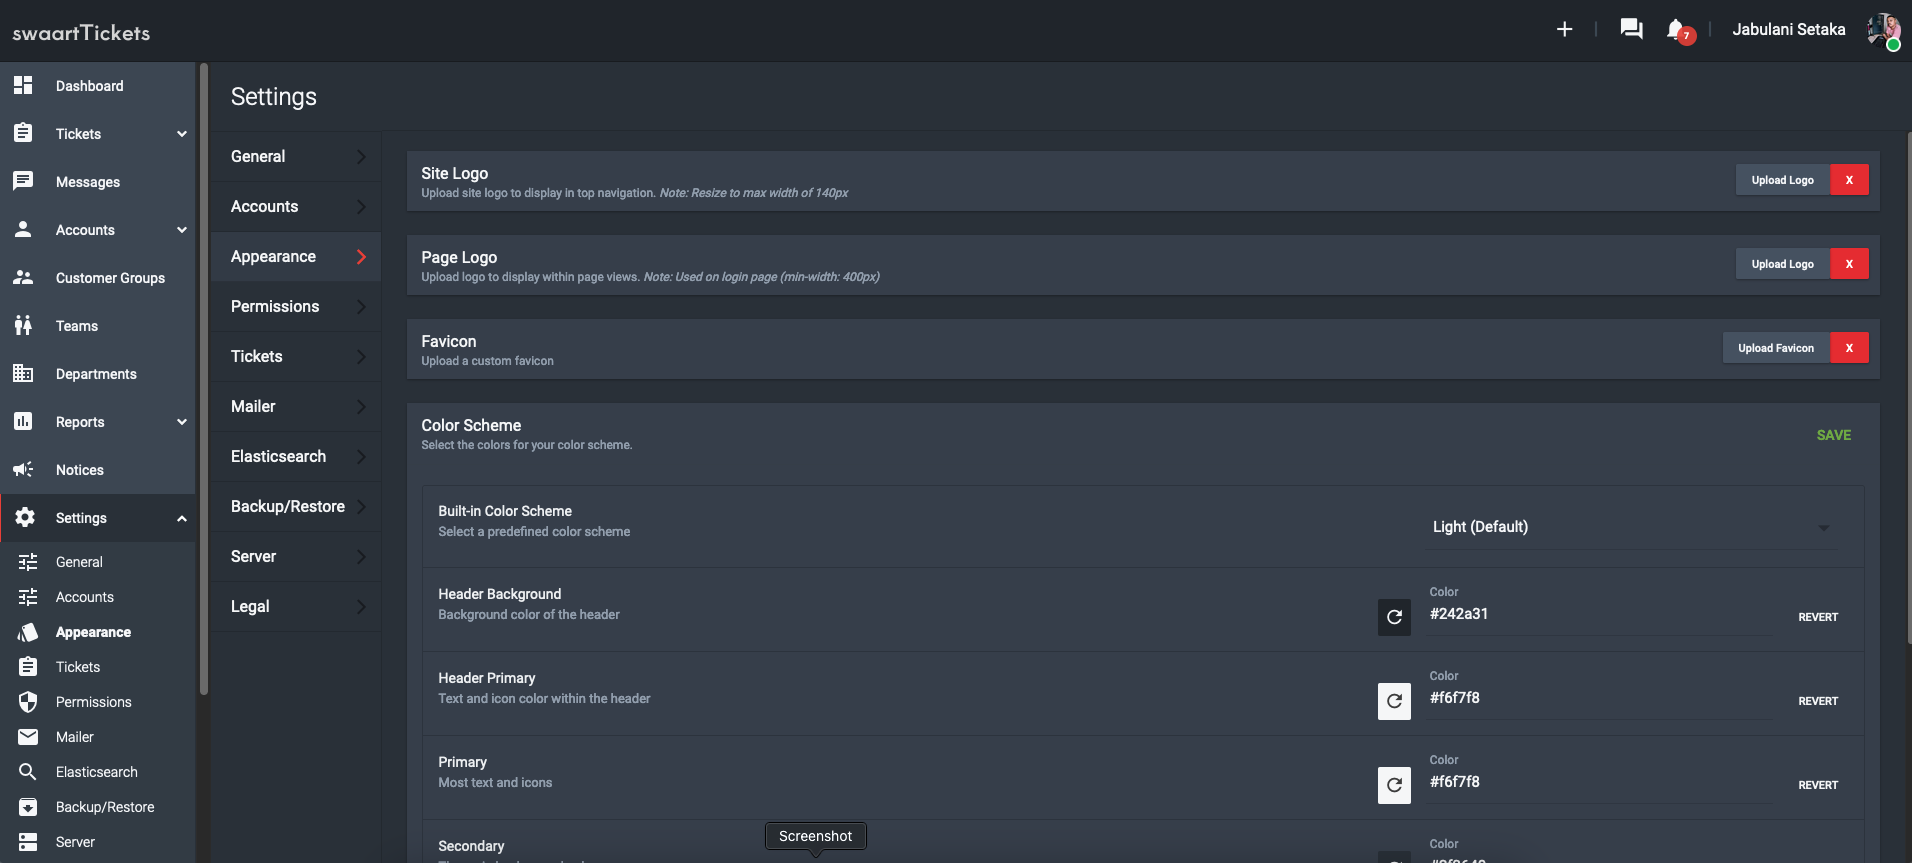Click the Customer Groups icon
The height and width of the screenshot is (863, 1912).
(x=23, y=278)
